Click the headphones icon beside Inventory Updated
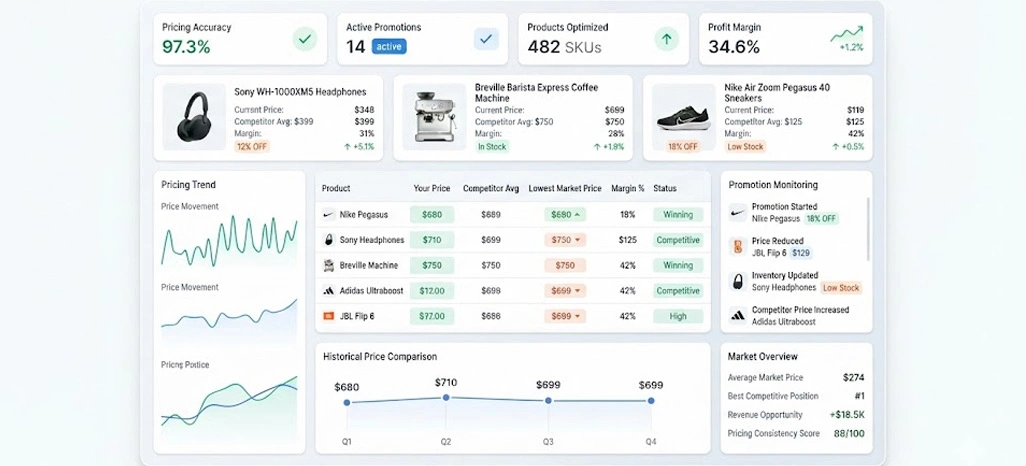This screenshot has height=466, width=1026. (738, 281)
